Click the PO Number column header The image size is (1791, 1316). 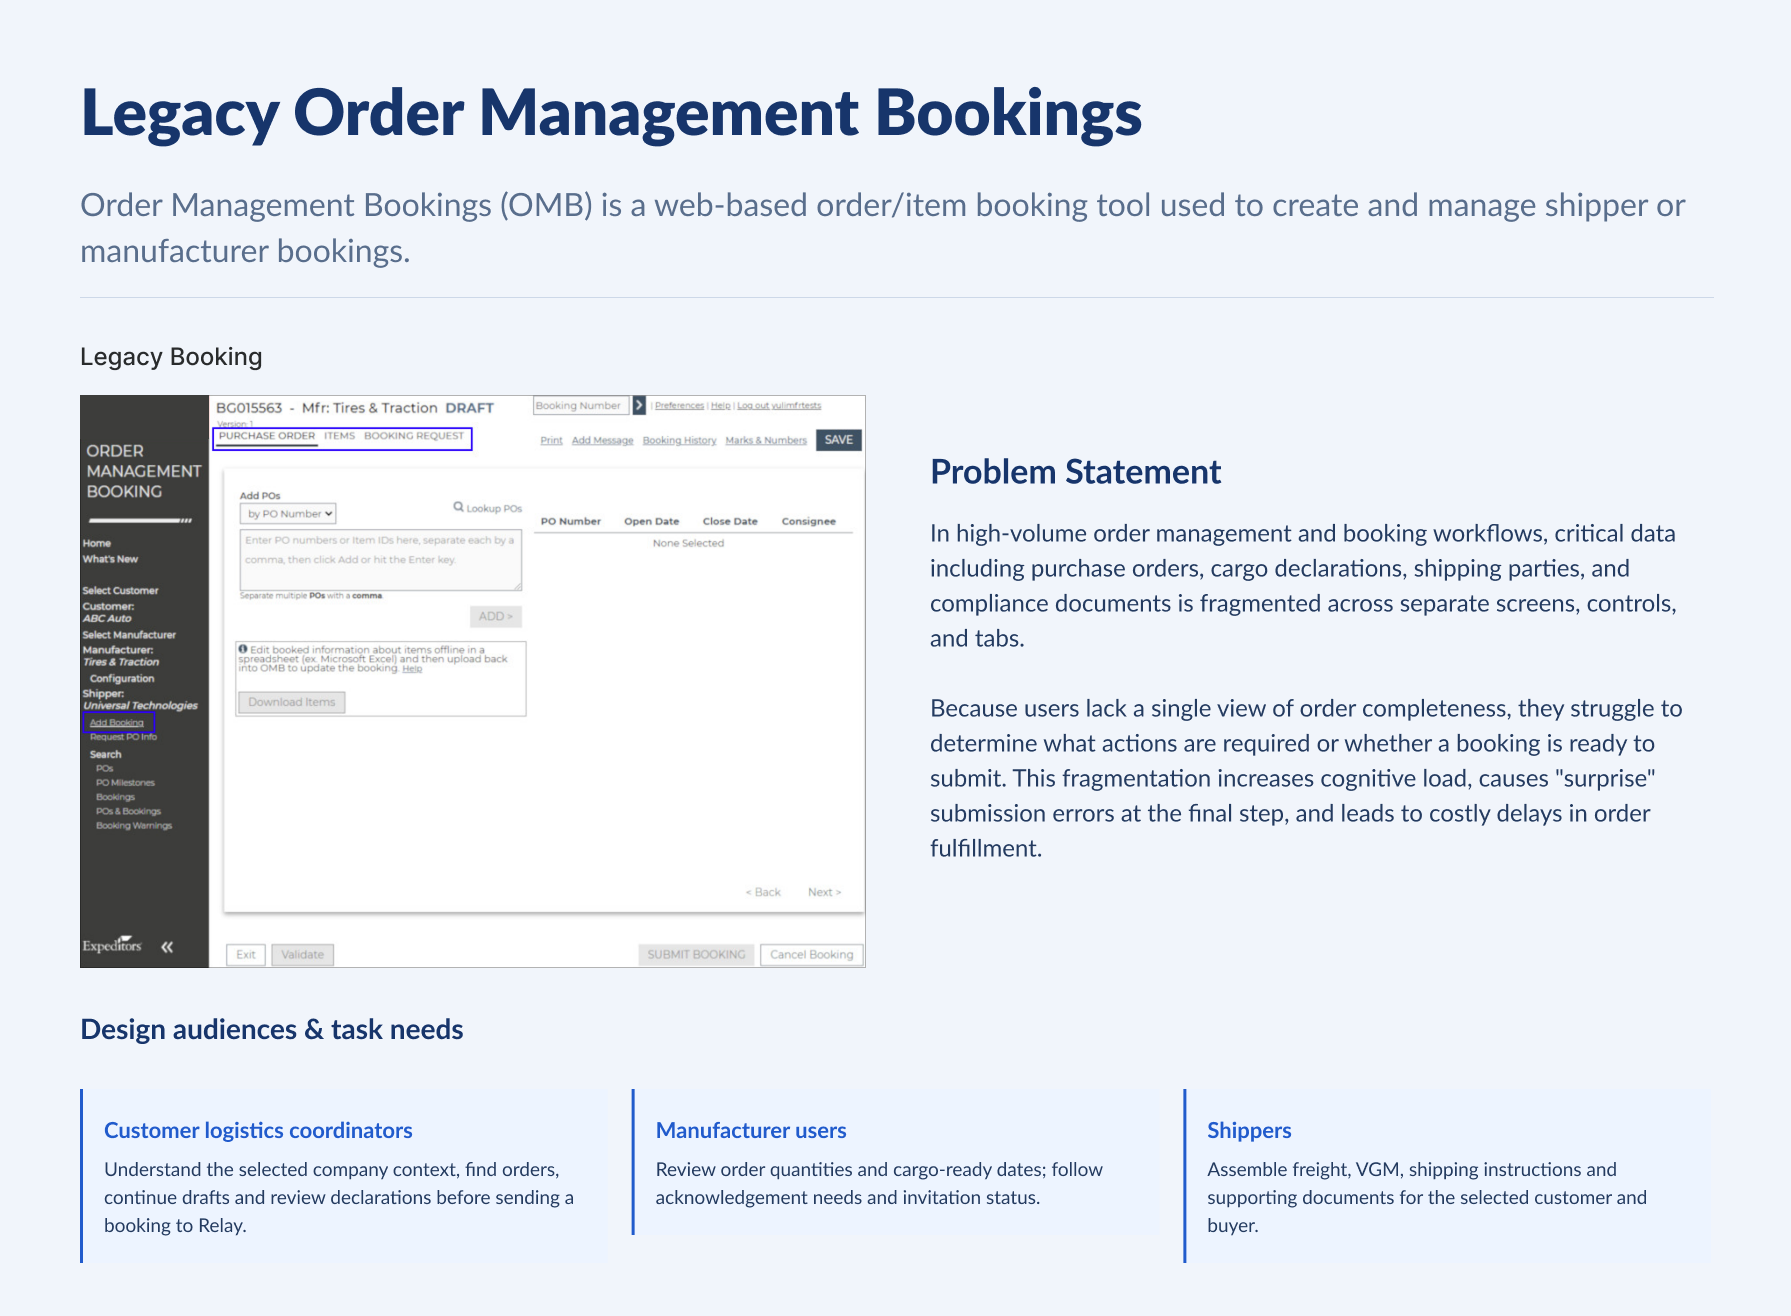(570, 521)
